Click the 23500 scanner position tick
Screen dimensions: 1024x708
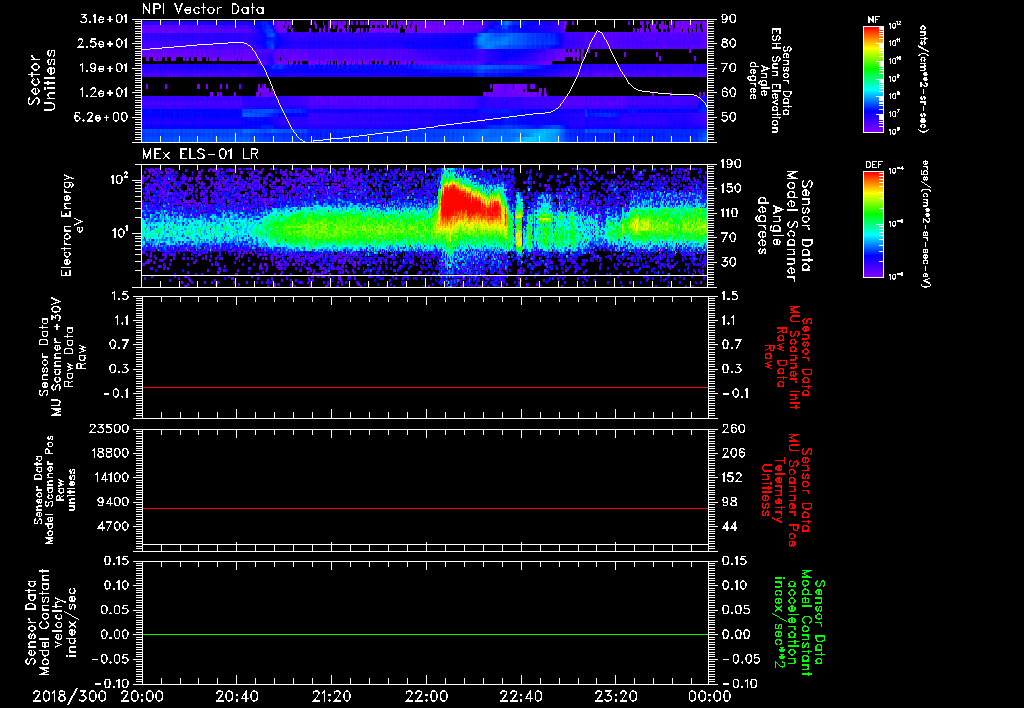point(109,429)
